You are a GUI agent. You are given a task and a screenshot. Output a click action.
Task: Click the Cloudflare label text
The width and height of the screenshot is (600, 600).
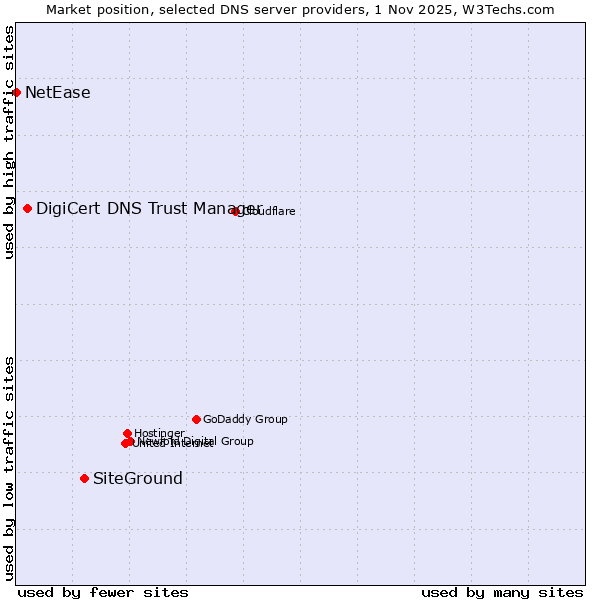point(270,211)
